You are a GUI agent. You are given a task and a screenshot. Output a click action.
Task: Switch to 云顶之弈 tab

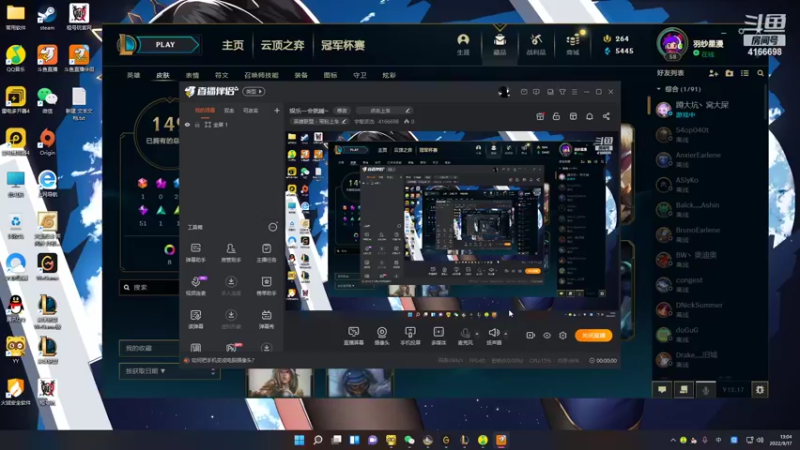tap(282, 45)
